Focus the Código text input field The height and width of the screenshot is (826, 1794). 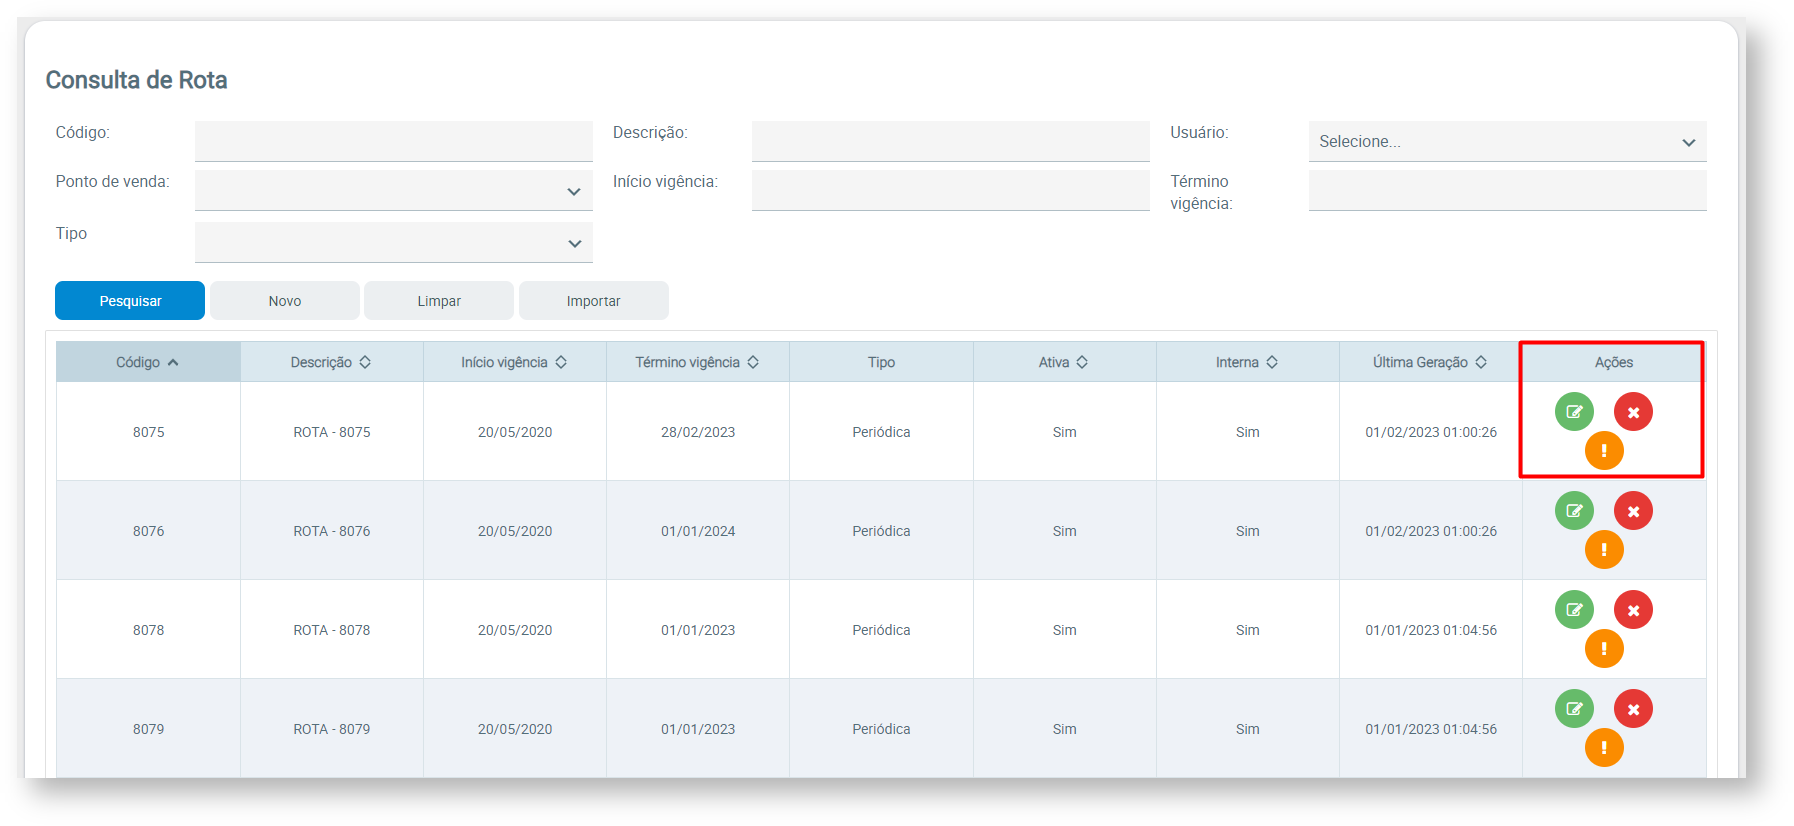pyautogui.click(x=393, y=141)
